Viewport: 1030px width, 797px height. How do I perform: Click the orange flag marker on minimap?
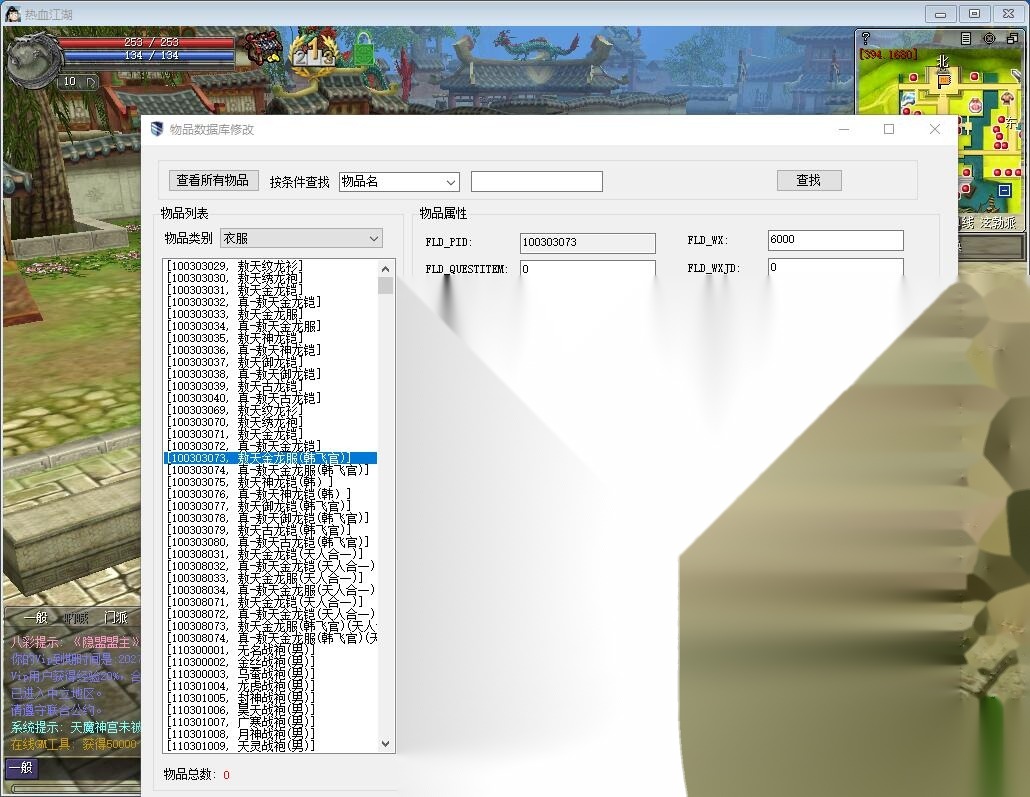click(x=944, y=81)
